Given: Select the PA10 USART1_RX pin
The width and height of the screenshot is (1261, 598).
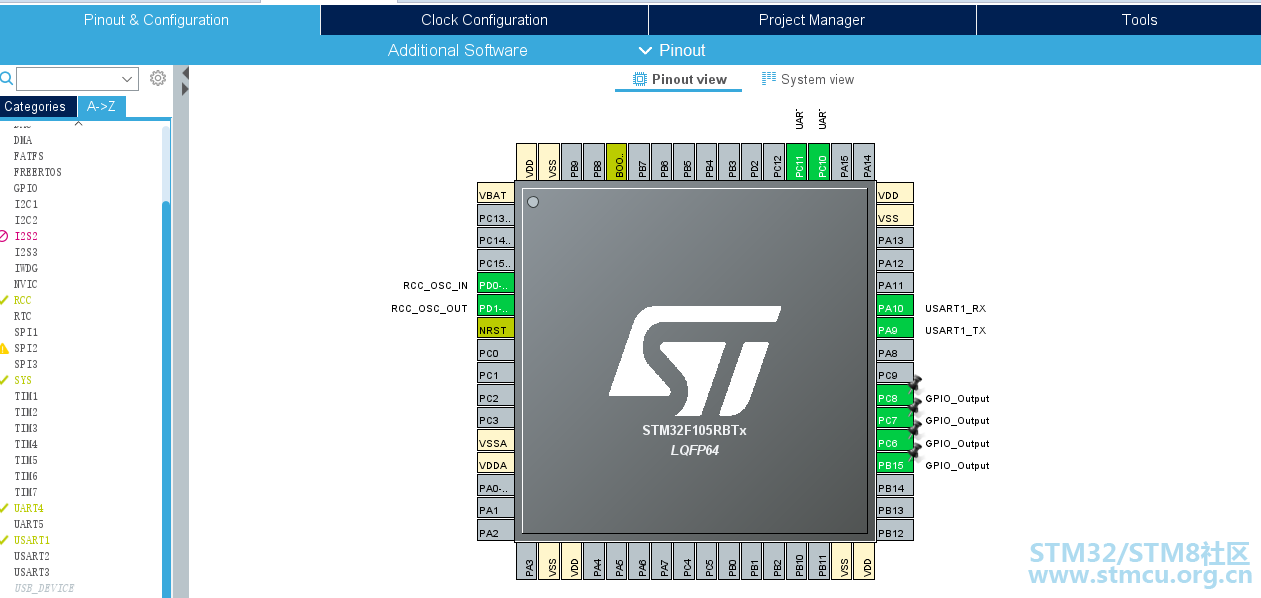Looking at the screenshot, I should point(895,307).
